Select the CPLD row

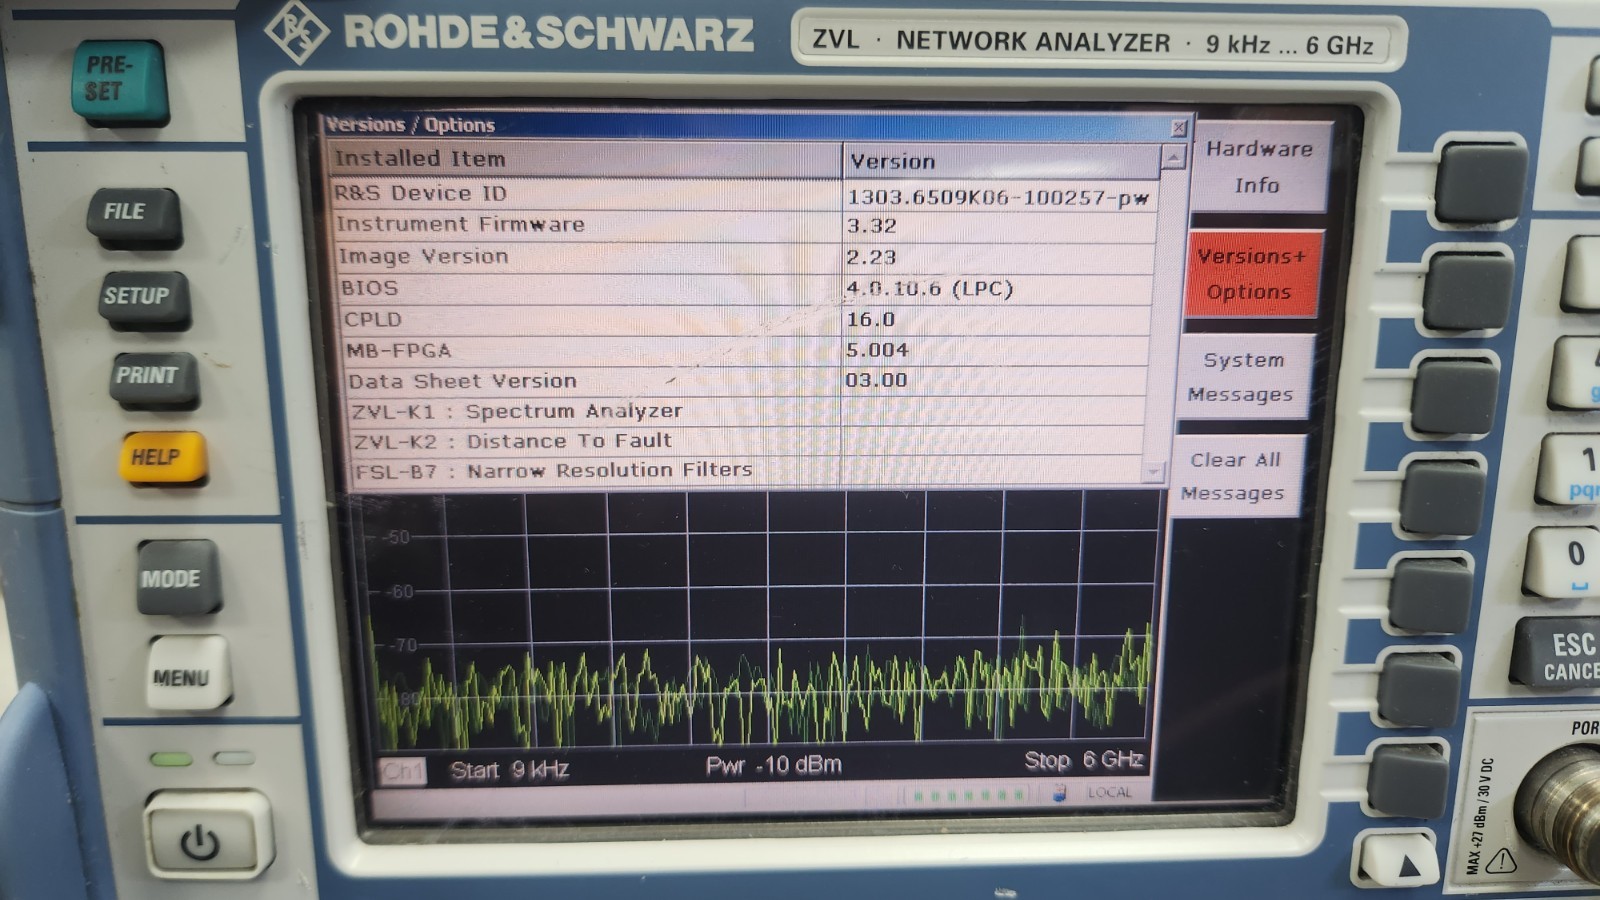pyautogui.click(x=748, y=319)
